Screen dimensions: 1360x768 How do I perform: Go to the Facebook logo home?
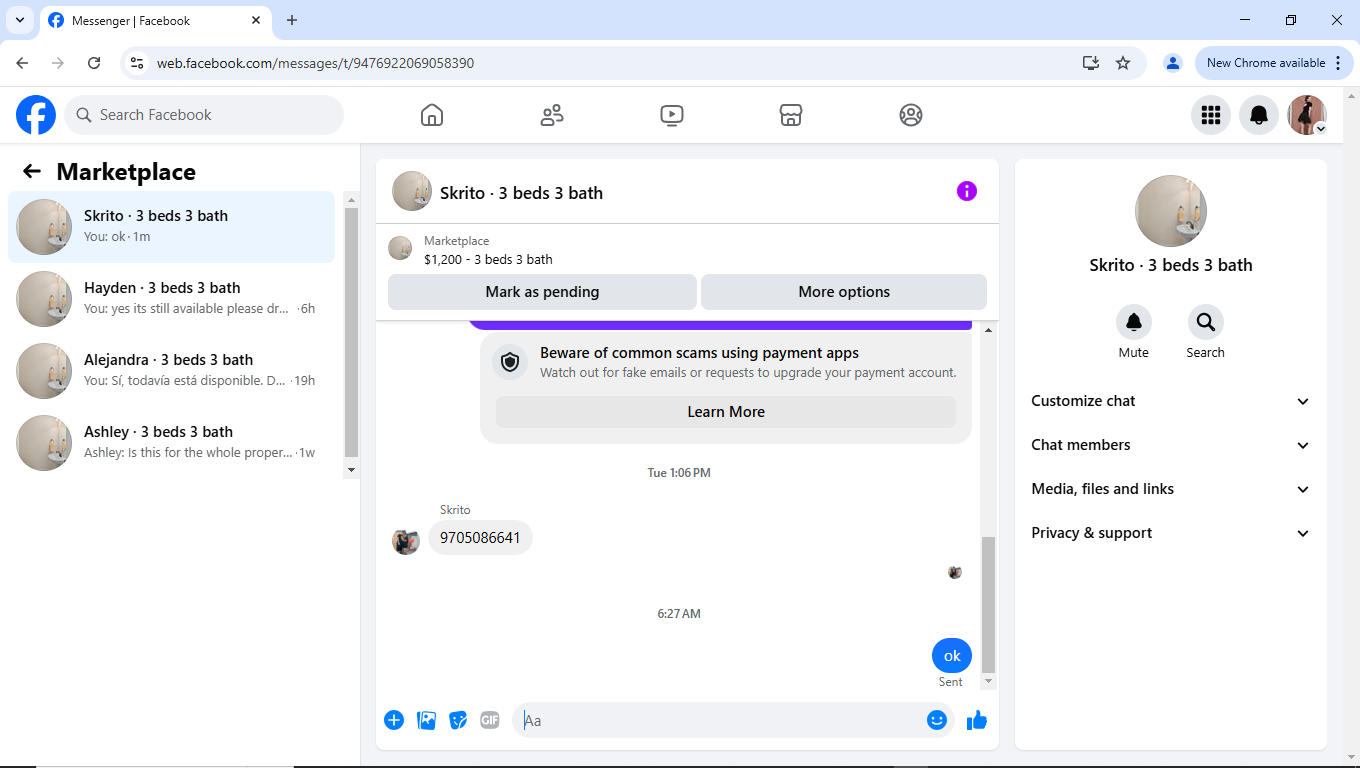(36, 115)
